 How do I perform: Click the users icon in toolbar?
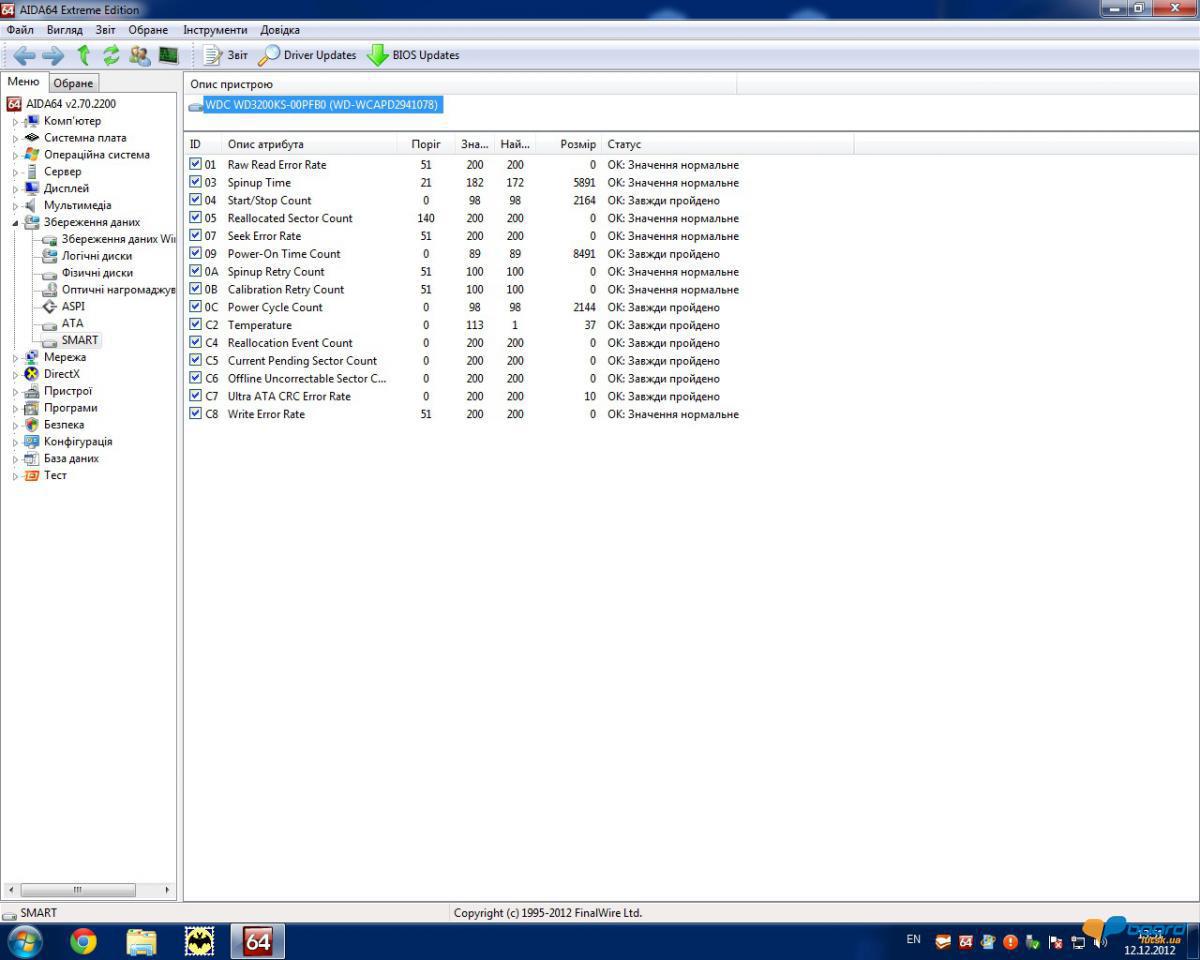click(139, 56)
